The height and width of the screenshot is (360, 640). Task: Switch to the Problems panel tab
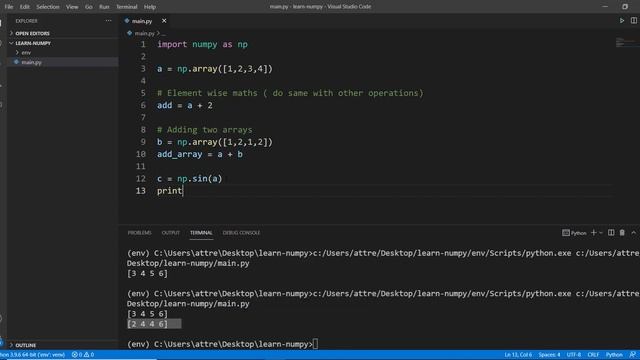140,233
